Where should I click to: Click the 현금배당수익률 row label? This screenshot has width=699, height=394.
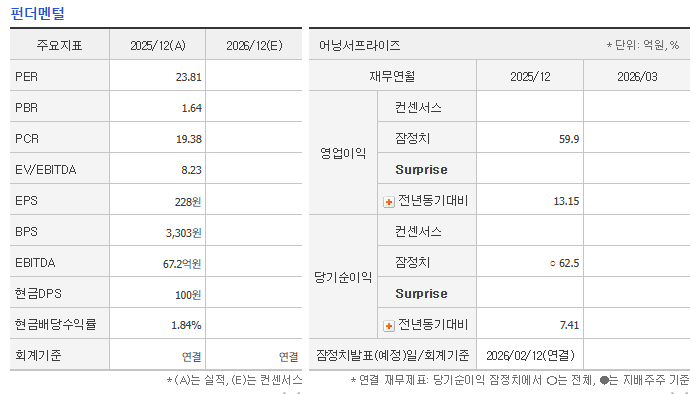click(x=55, y=324)
